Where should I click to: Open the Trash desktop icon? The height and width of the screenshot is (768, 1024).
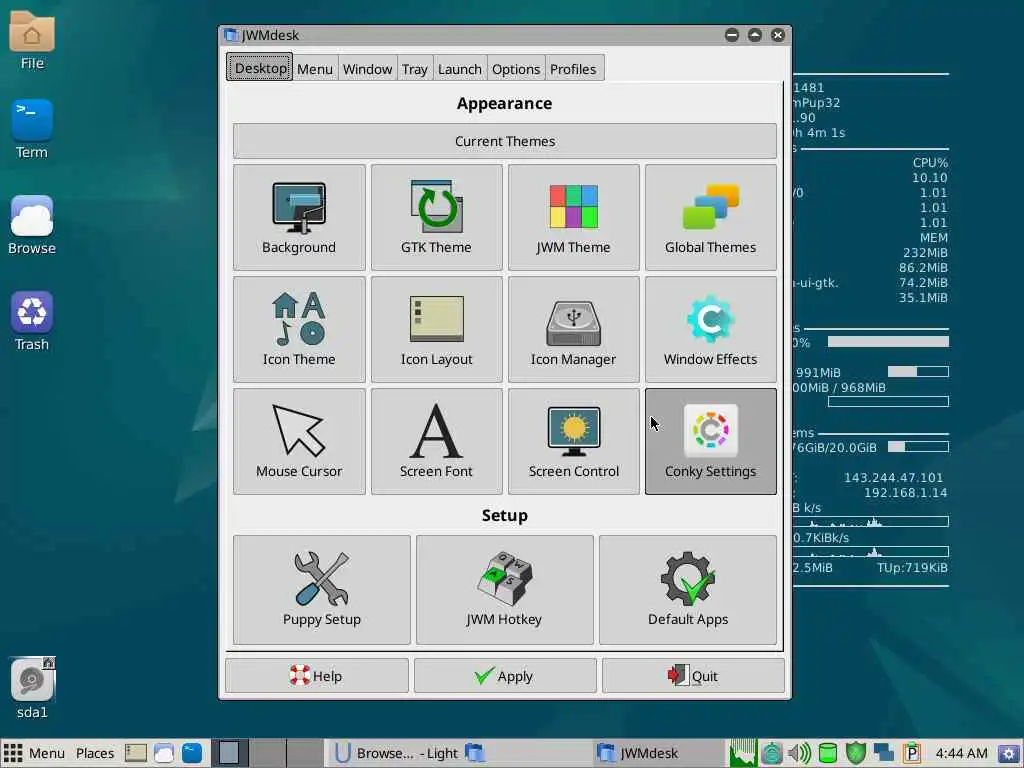pos(32,321)
